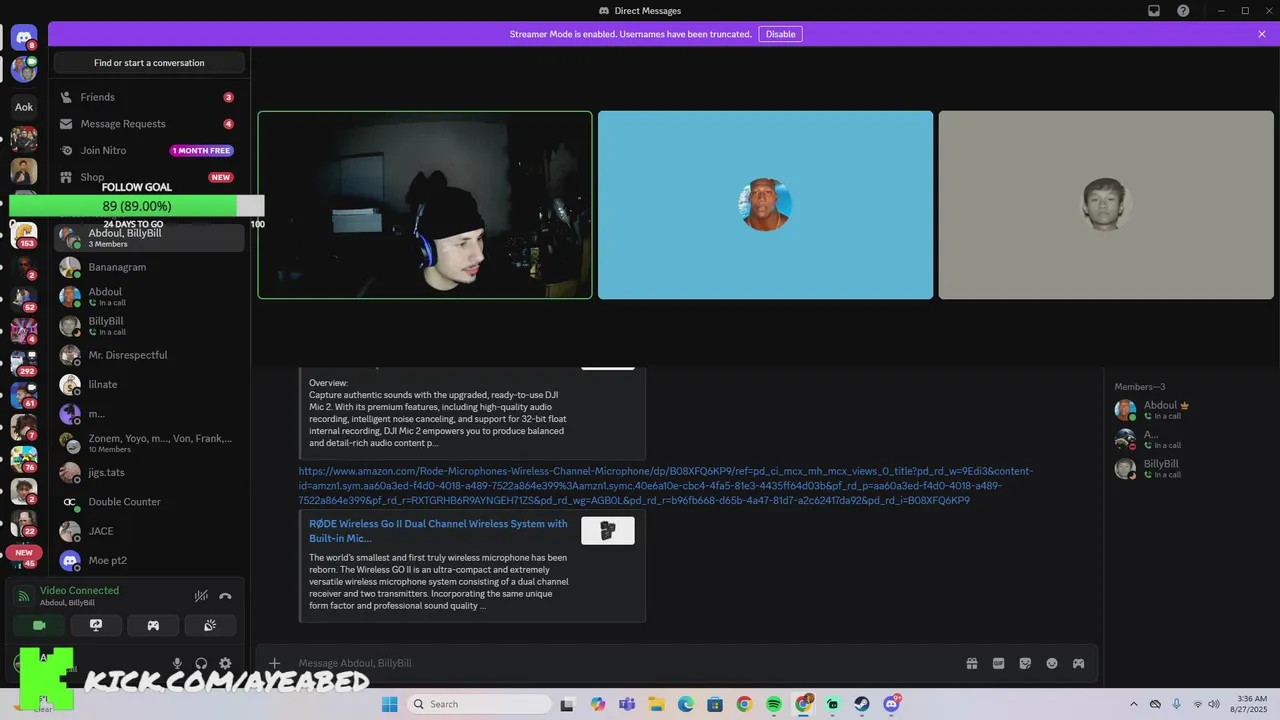
Task: Open Bananagram direct message
Action: pos(149,267)
